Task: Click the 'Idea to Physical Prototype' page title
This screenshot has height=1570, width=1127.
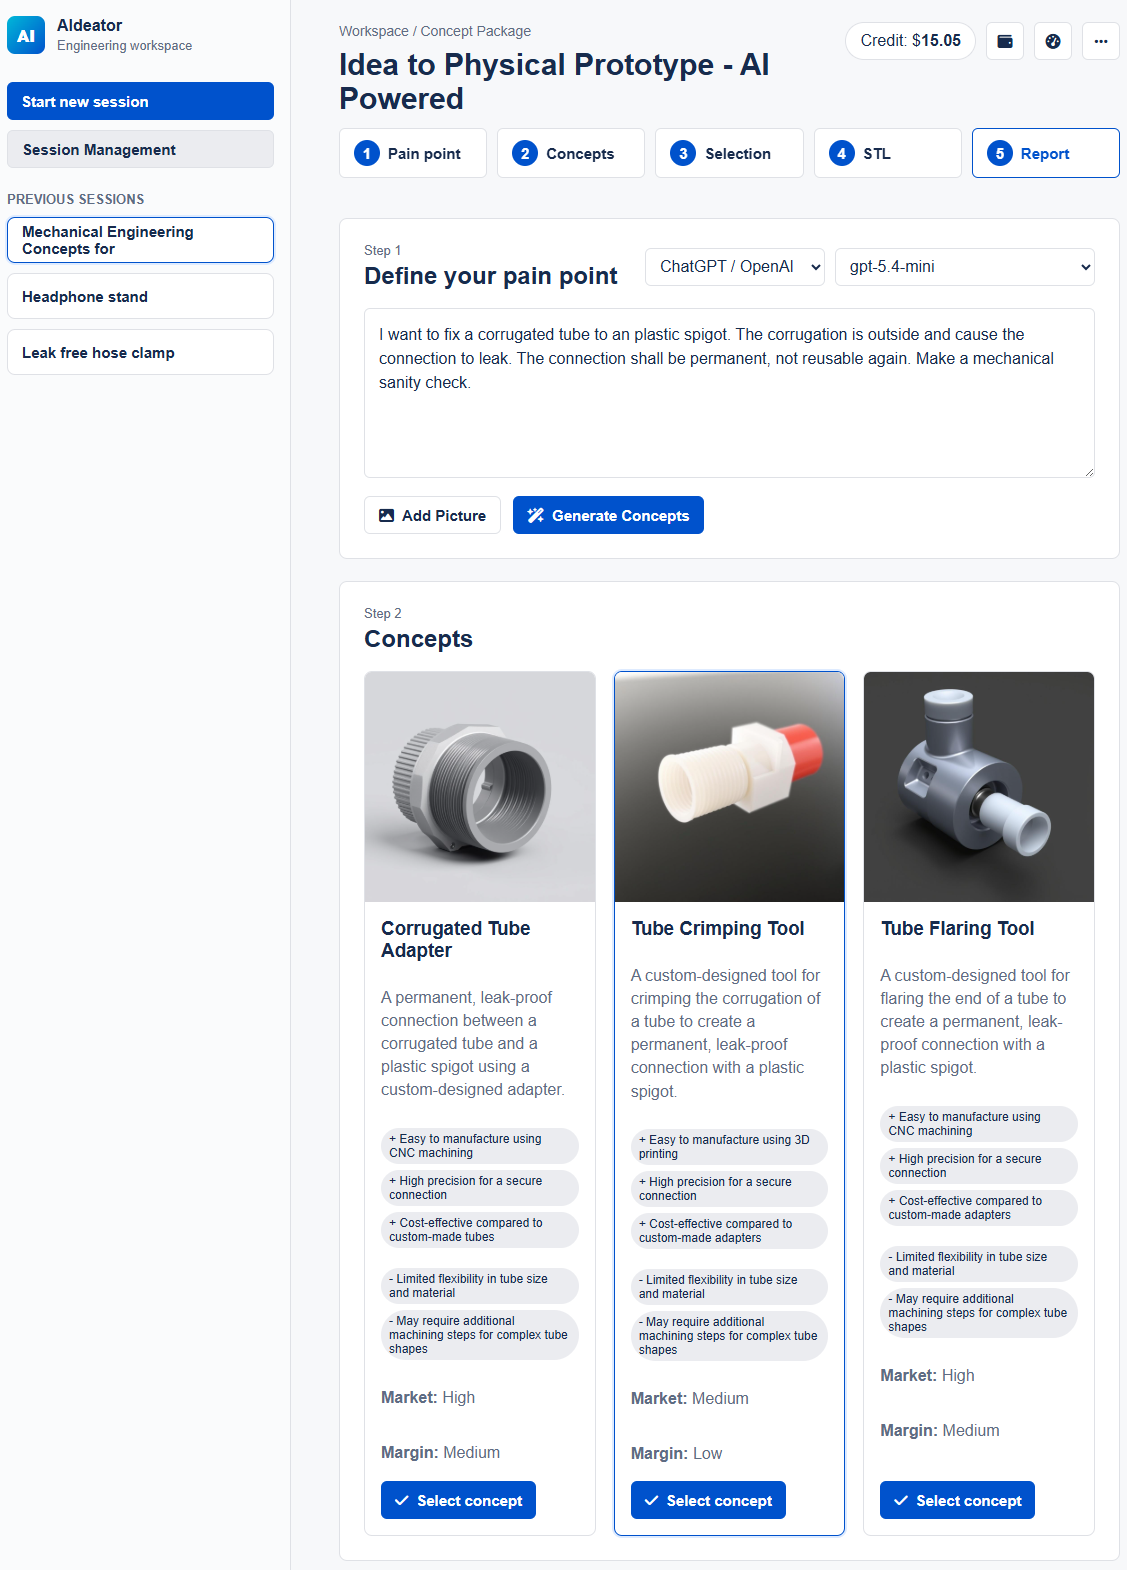Action: point(554,81)
